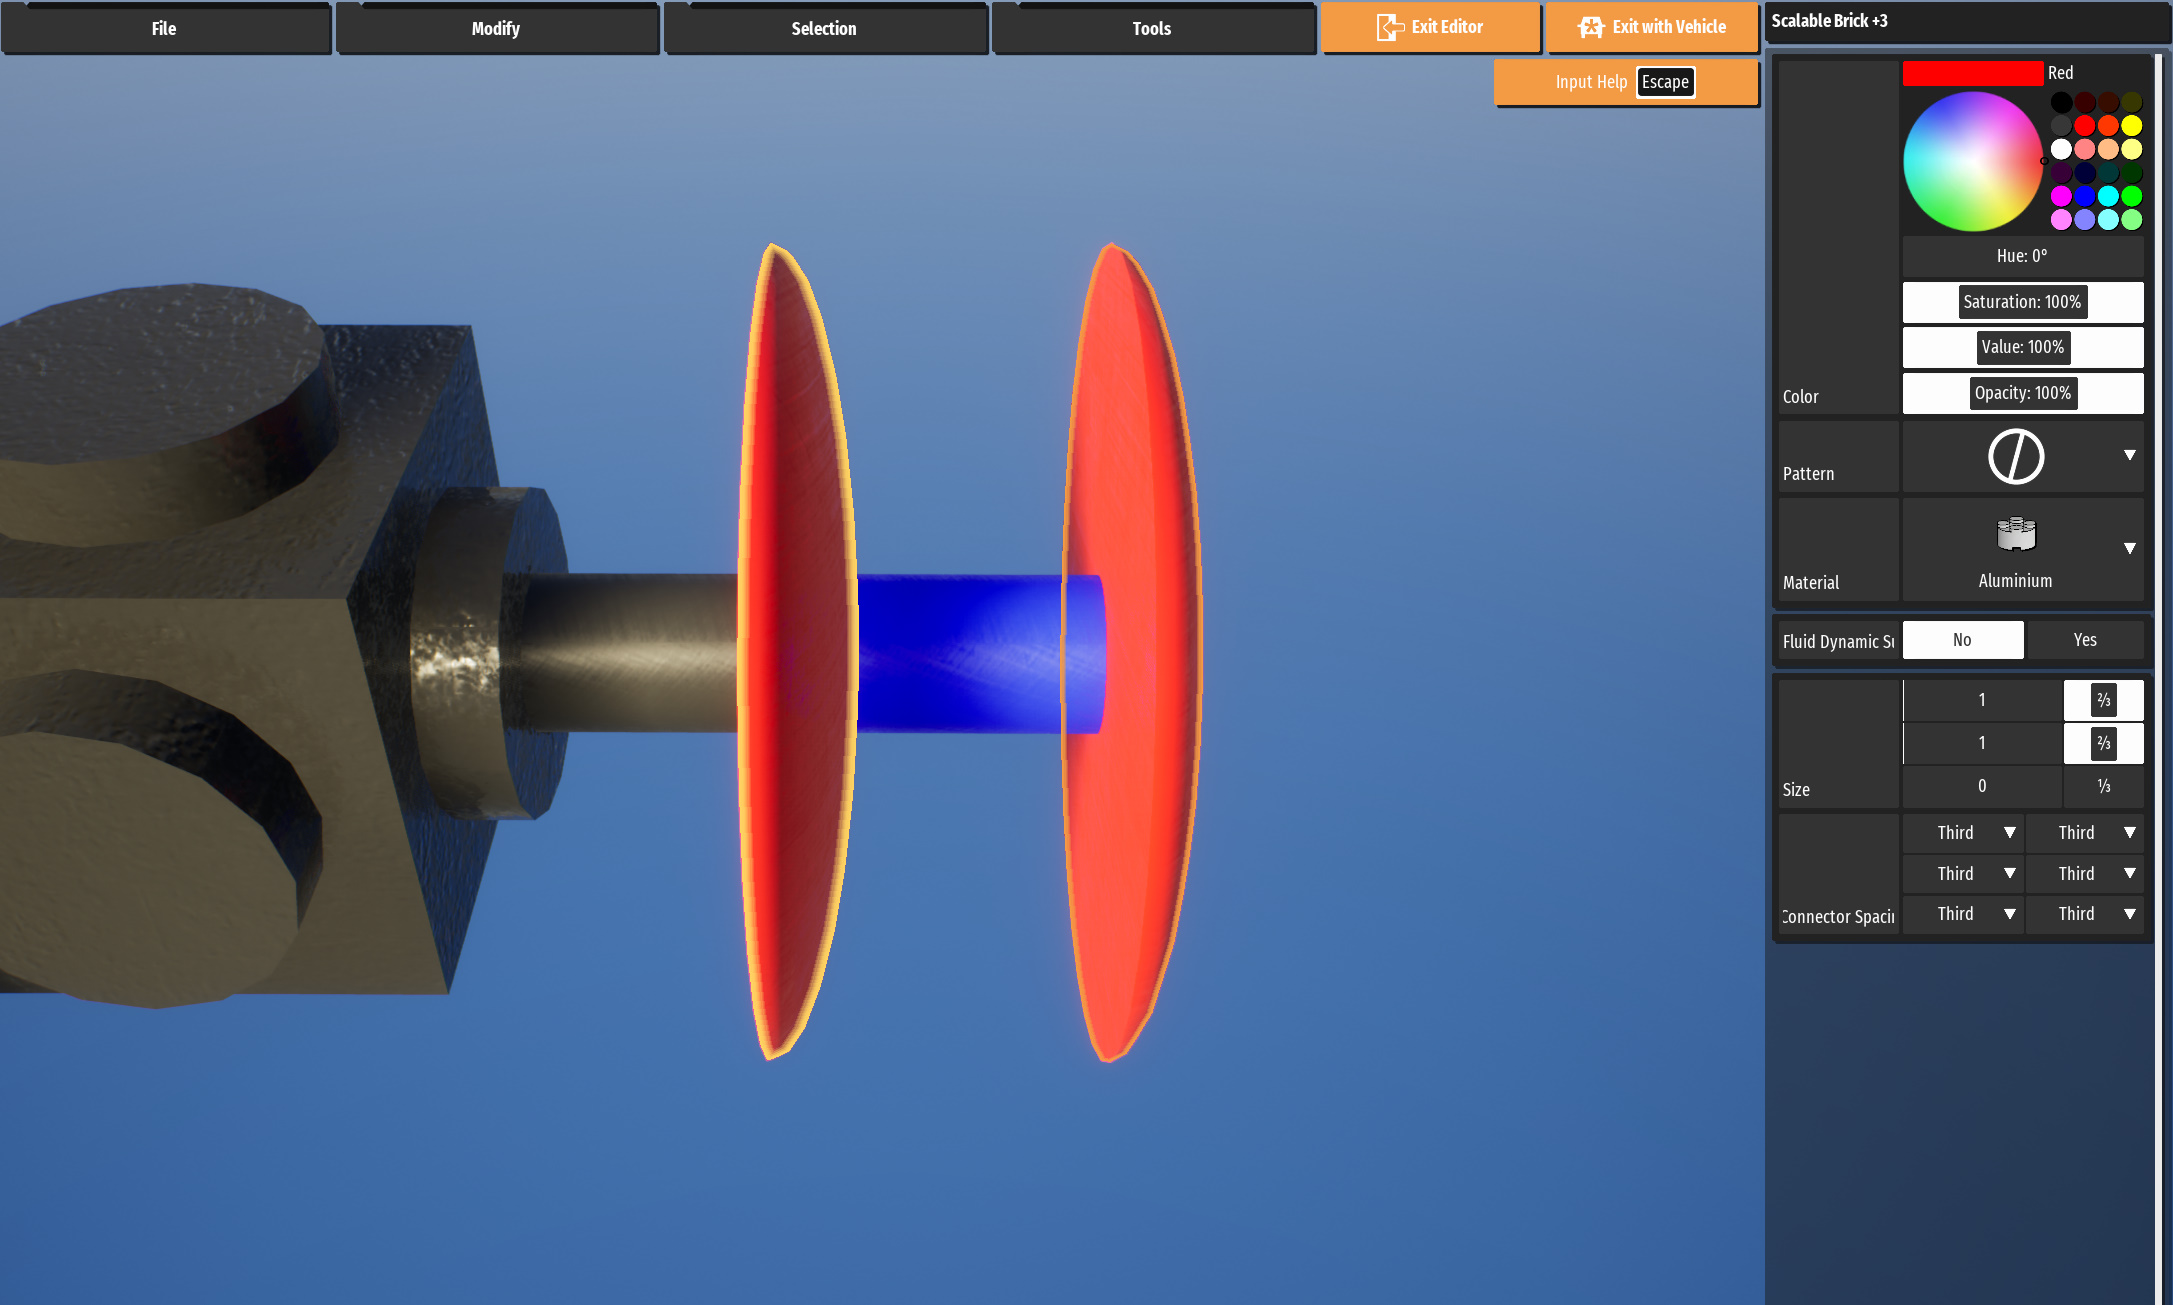Click the first Size value field

pos(1981,700)
